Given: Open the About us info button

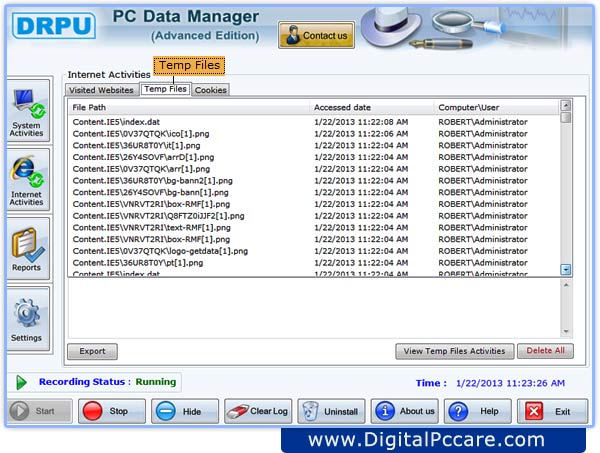Looking at the screenshot, I should click(404, 411).
